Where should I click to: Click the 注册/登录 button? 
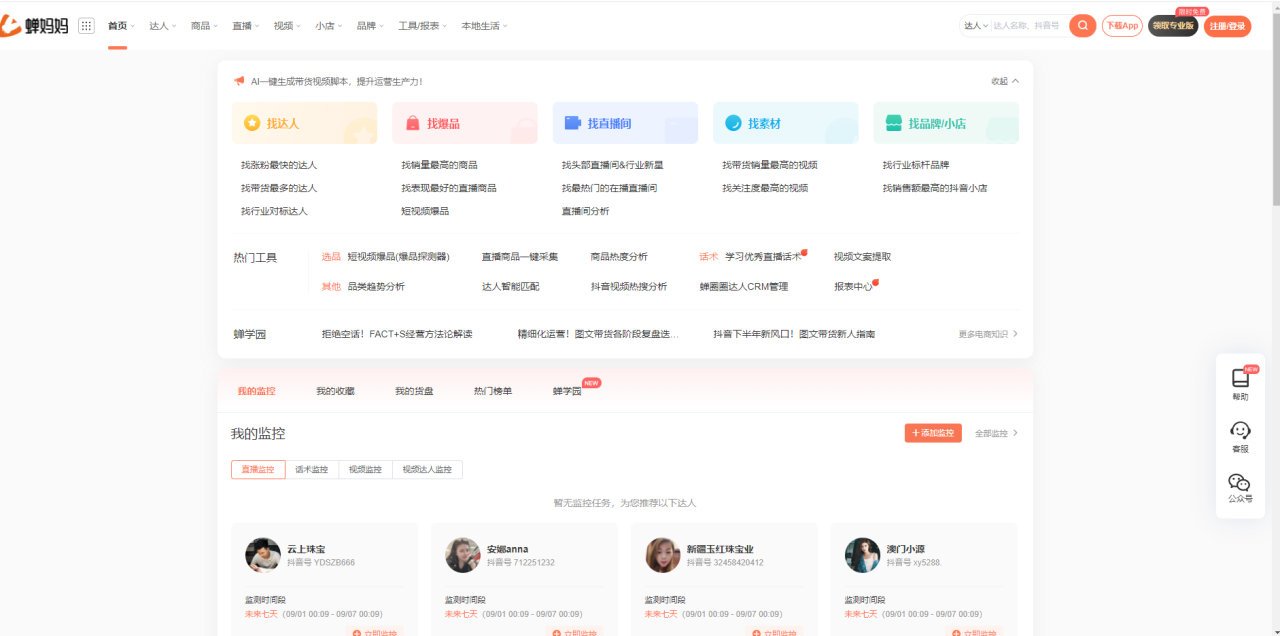point(1227,26)
